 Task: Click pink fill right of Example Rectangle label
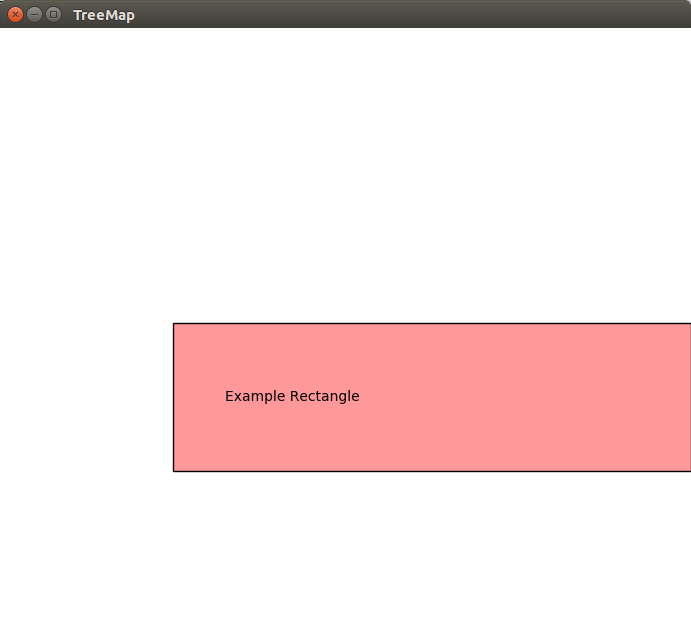520,396
